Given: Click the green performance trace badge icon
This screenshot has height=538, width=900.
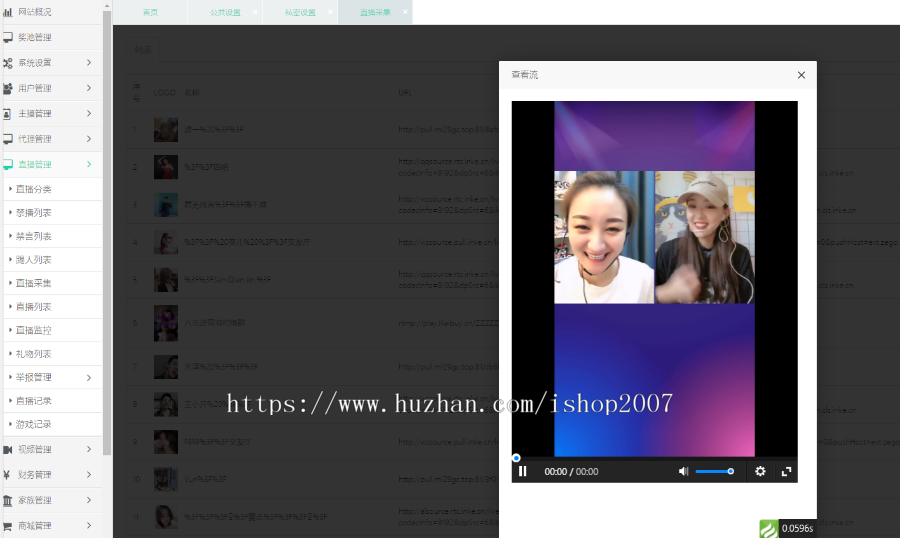Looking at the screenshot, I should 768,528.
